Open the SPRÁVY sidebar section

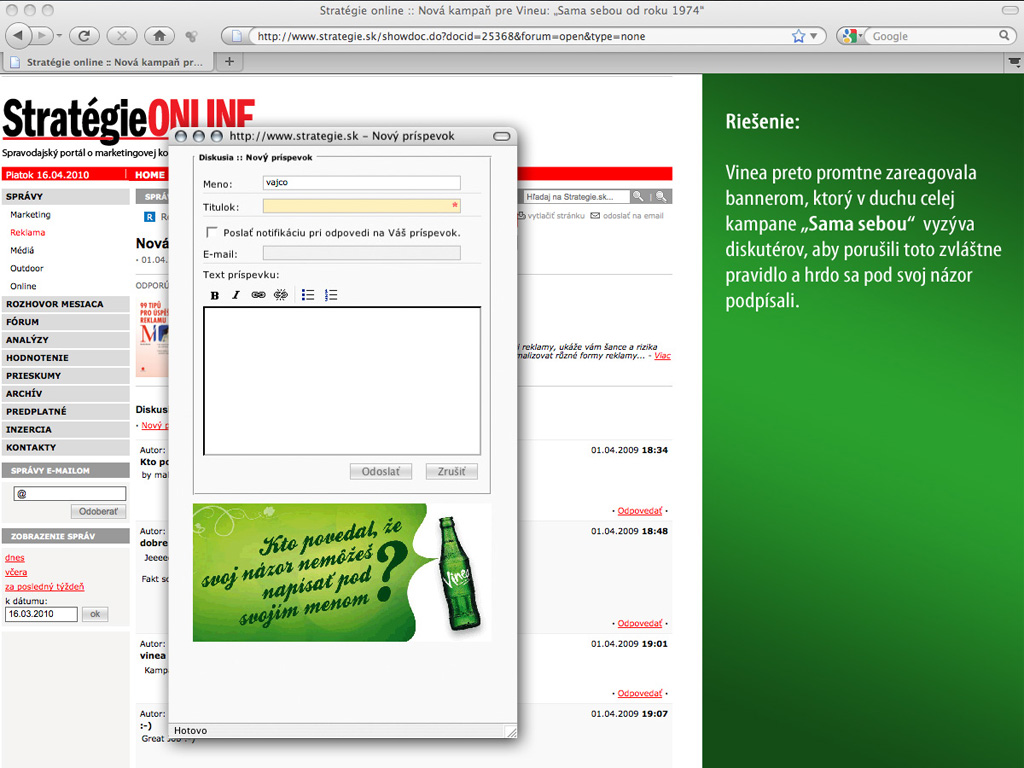coord(66,196)
